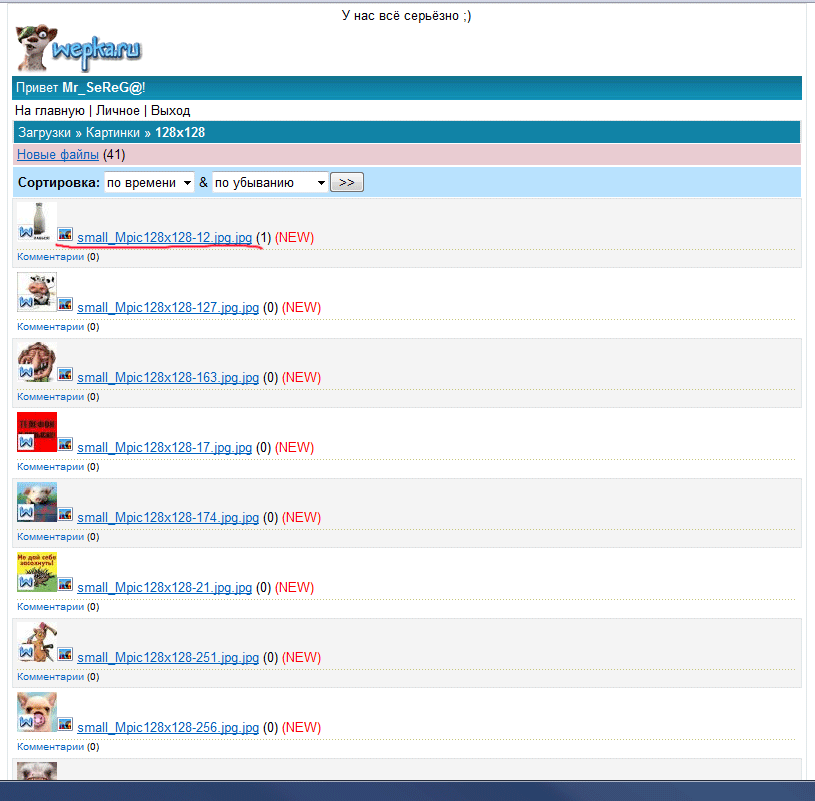Open pig thumbnail of small_Mpic128x128-174

(x=36, y=502)
